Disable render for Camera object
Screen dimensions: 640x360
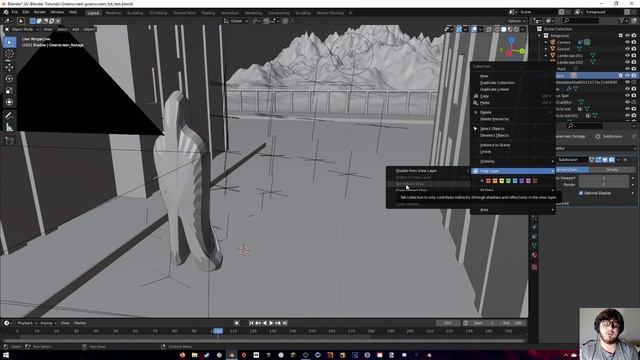coord(634,42)
